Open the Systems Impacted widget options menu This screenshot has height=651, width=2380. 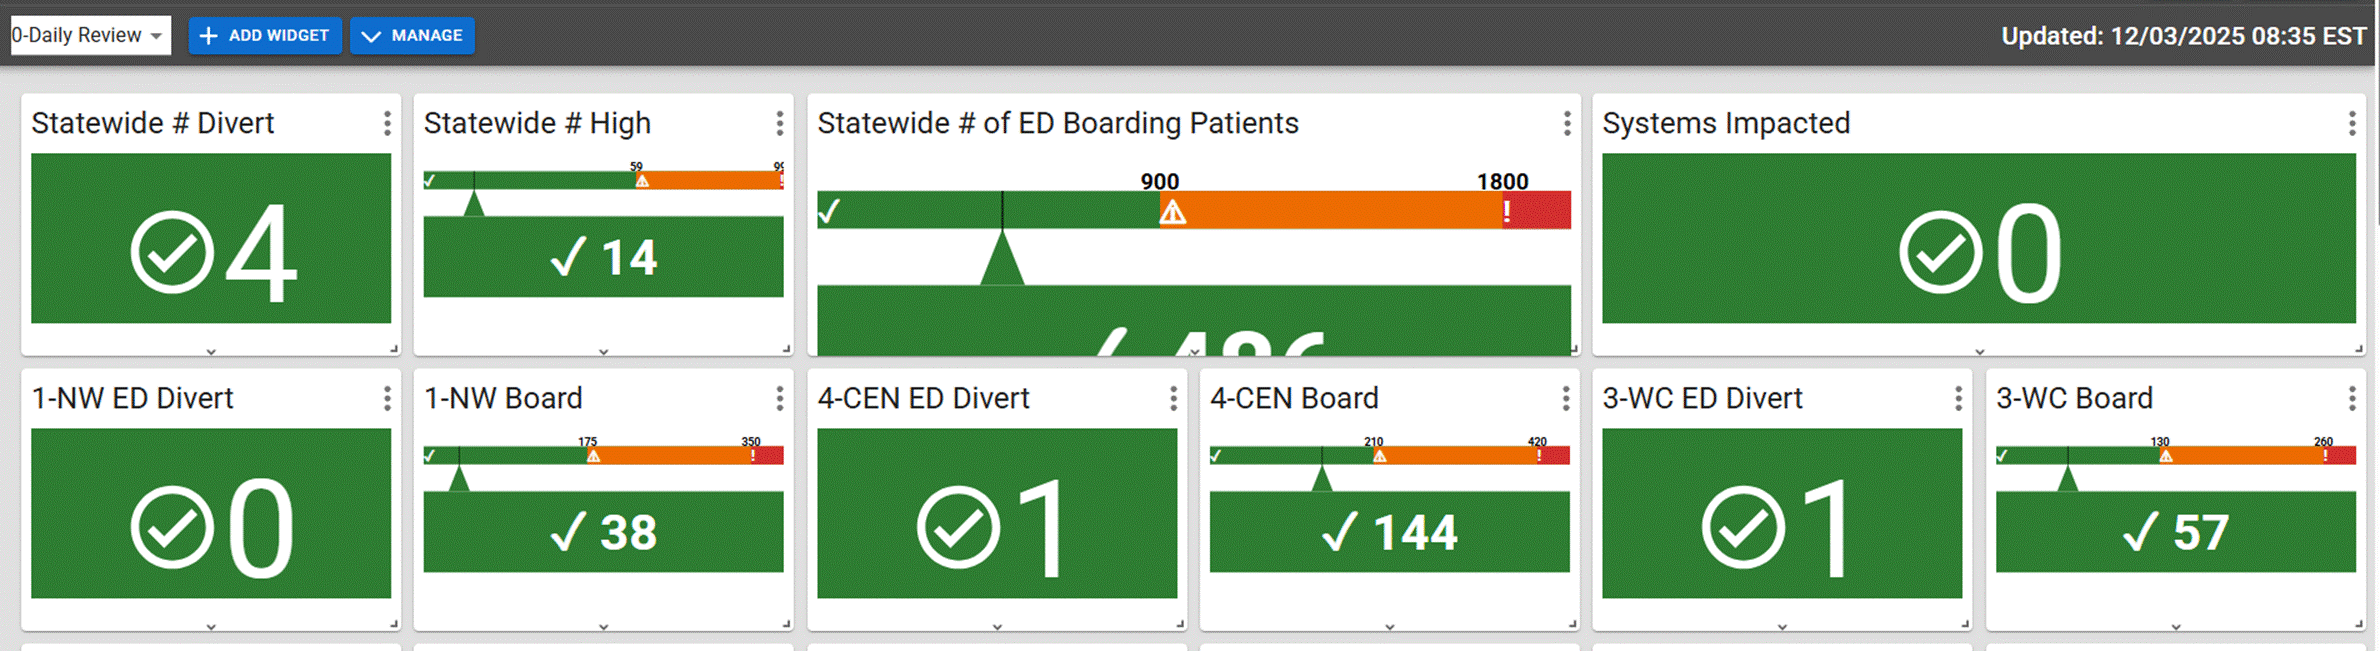[2352, 123]
